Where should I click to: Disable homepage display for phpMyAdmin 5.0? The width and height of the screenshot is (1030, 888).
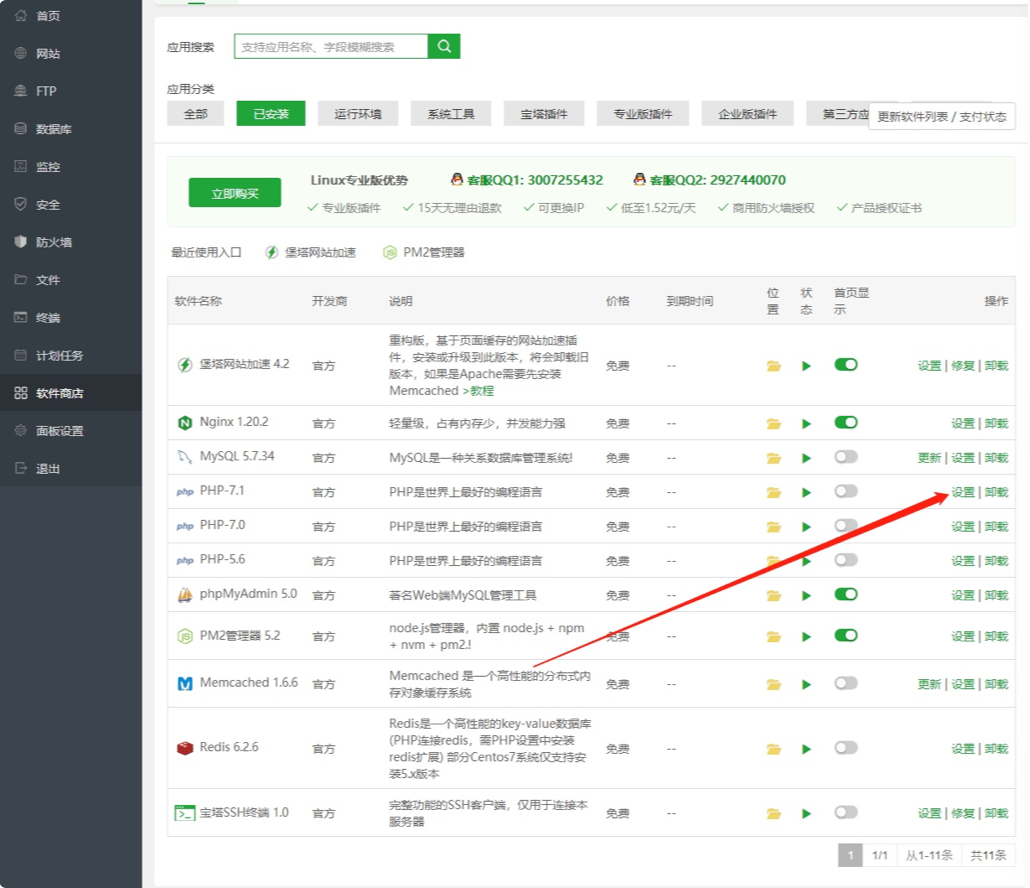[845, 594]
